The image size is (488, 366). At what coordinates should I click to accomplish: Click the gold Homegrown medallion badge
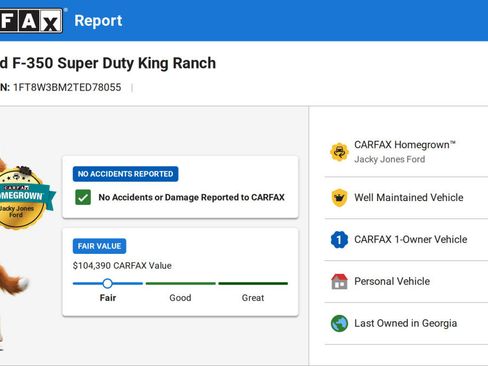click(x=22, y=198)
